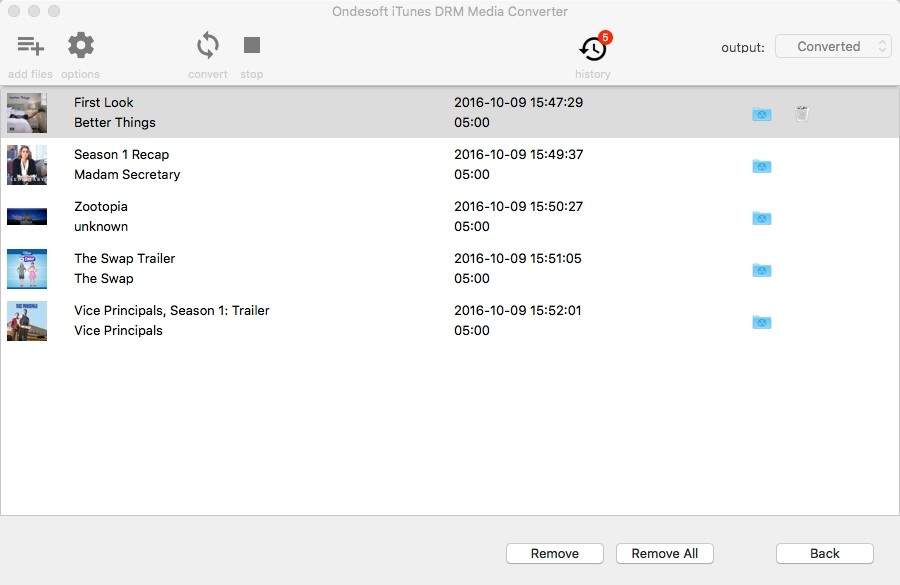Screen dimensions: 900x585
Task: Delete First Look with trash icon
Action: (802, 113)
